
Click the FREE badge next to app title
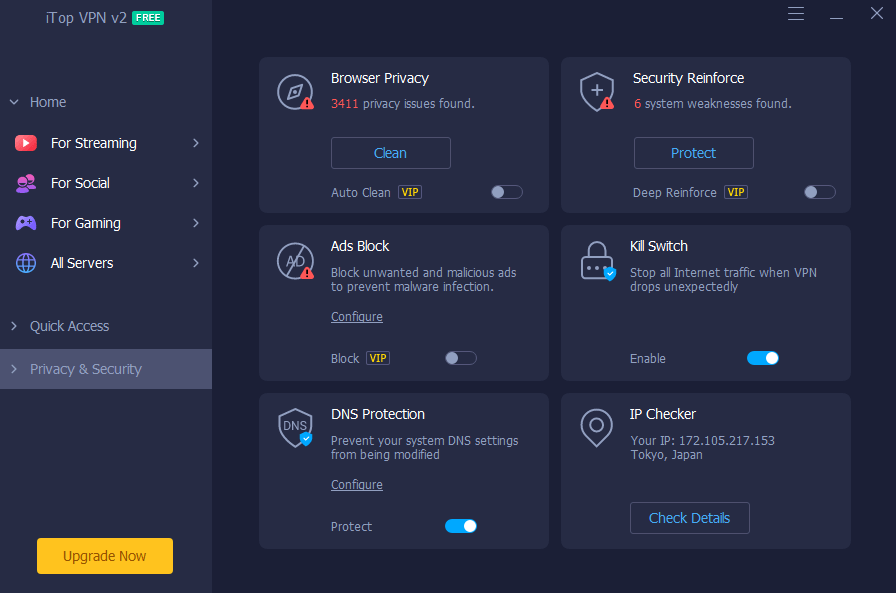(148, 18)
